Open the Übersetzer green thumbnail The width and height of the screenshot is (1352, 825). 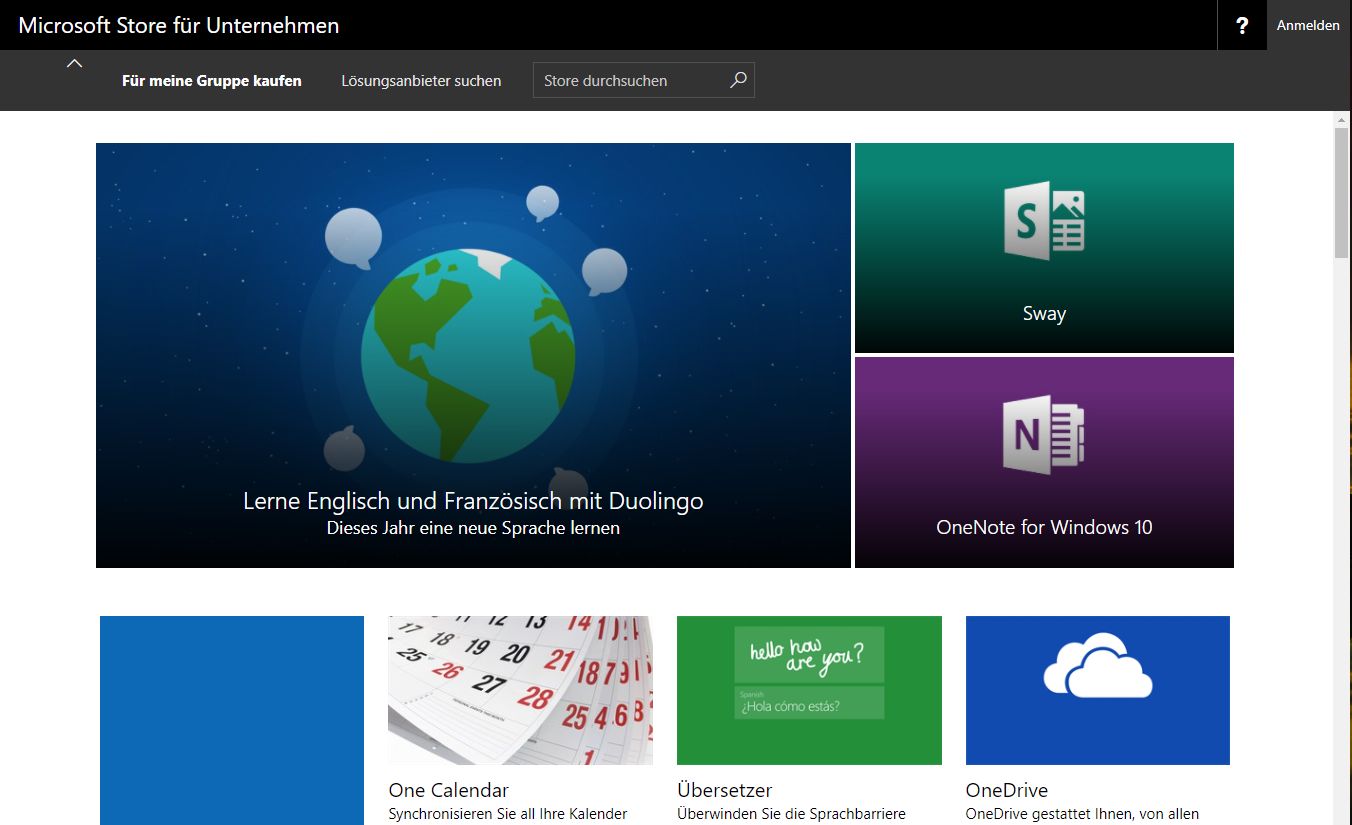click(809, 690)
